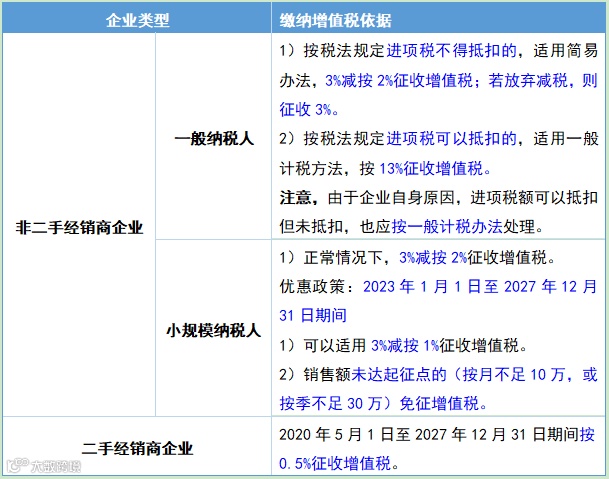The height and width of the screenshot is (479, 609).
Task: Select the 一般纳税人 cell
Action: pyautogui.click(x=214, y=138)
